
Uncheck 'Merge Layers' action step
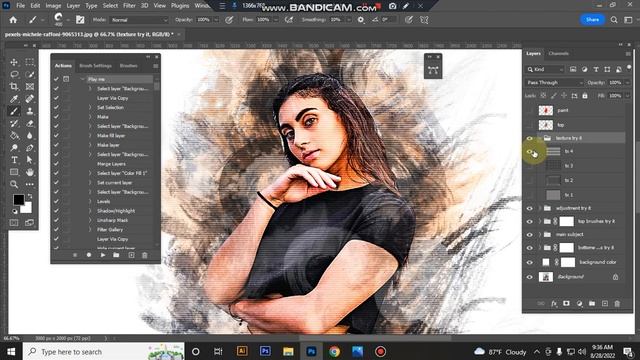tap(56, 164)
